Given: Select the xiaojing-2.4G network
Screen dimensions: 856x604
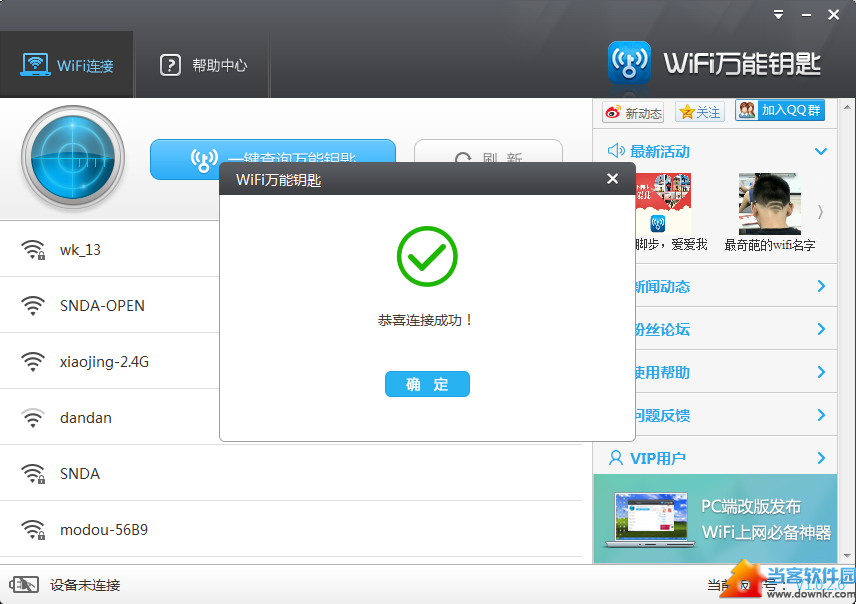Looking at the screenshot, I should 109,362.
